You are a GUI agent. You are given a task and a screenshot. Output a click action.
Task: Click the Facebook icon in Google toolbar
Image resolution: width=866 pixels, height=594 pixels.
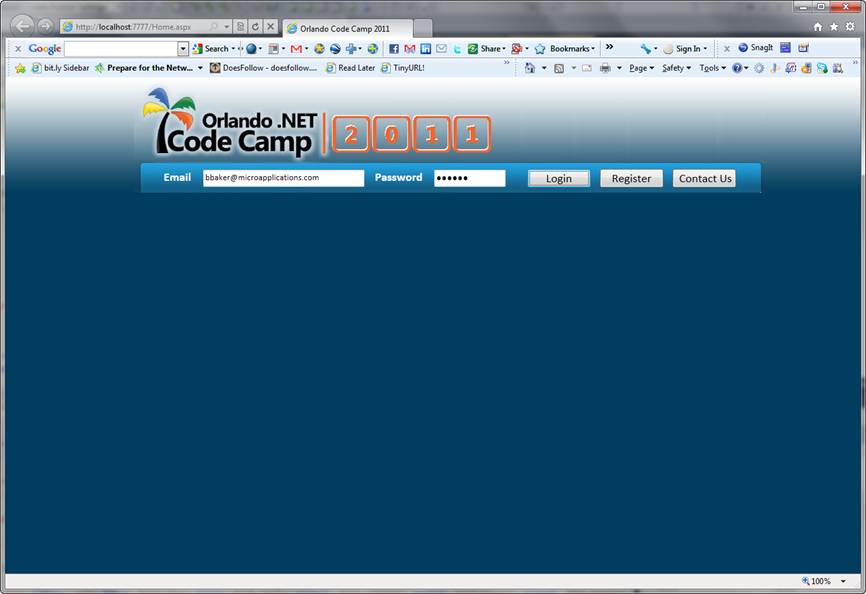[x=393, y=48]
